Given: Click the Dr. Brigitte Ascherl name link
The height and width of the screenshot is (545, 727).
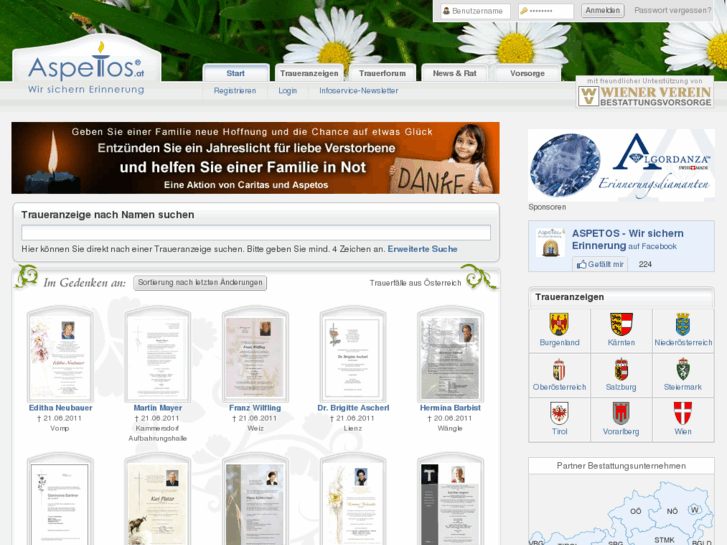Looking at the screenshot, I should tap(353, 408).
